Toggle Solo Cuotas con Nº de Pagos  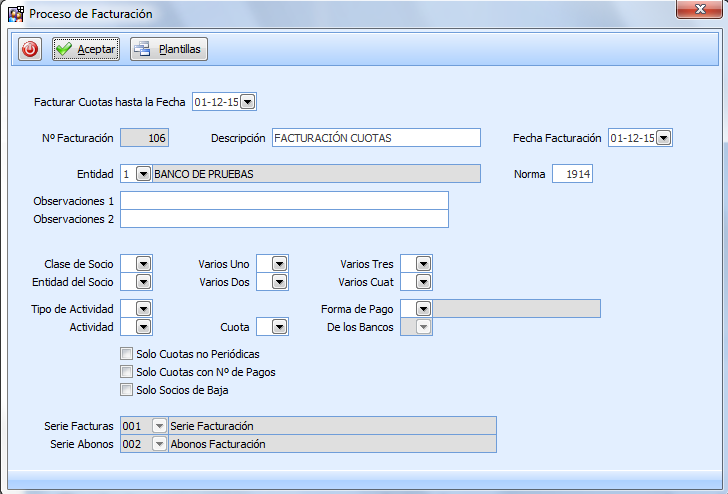tap(126, 372)
